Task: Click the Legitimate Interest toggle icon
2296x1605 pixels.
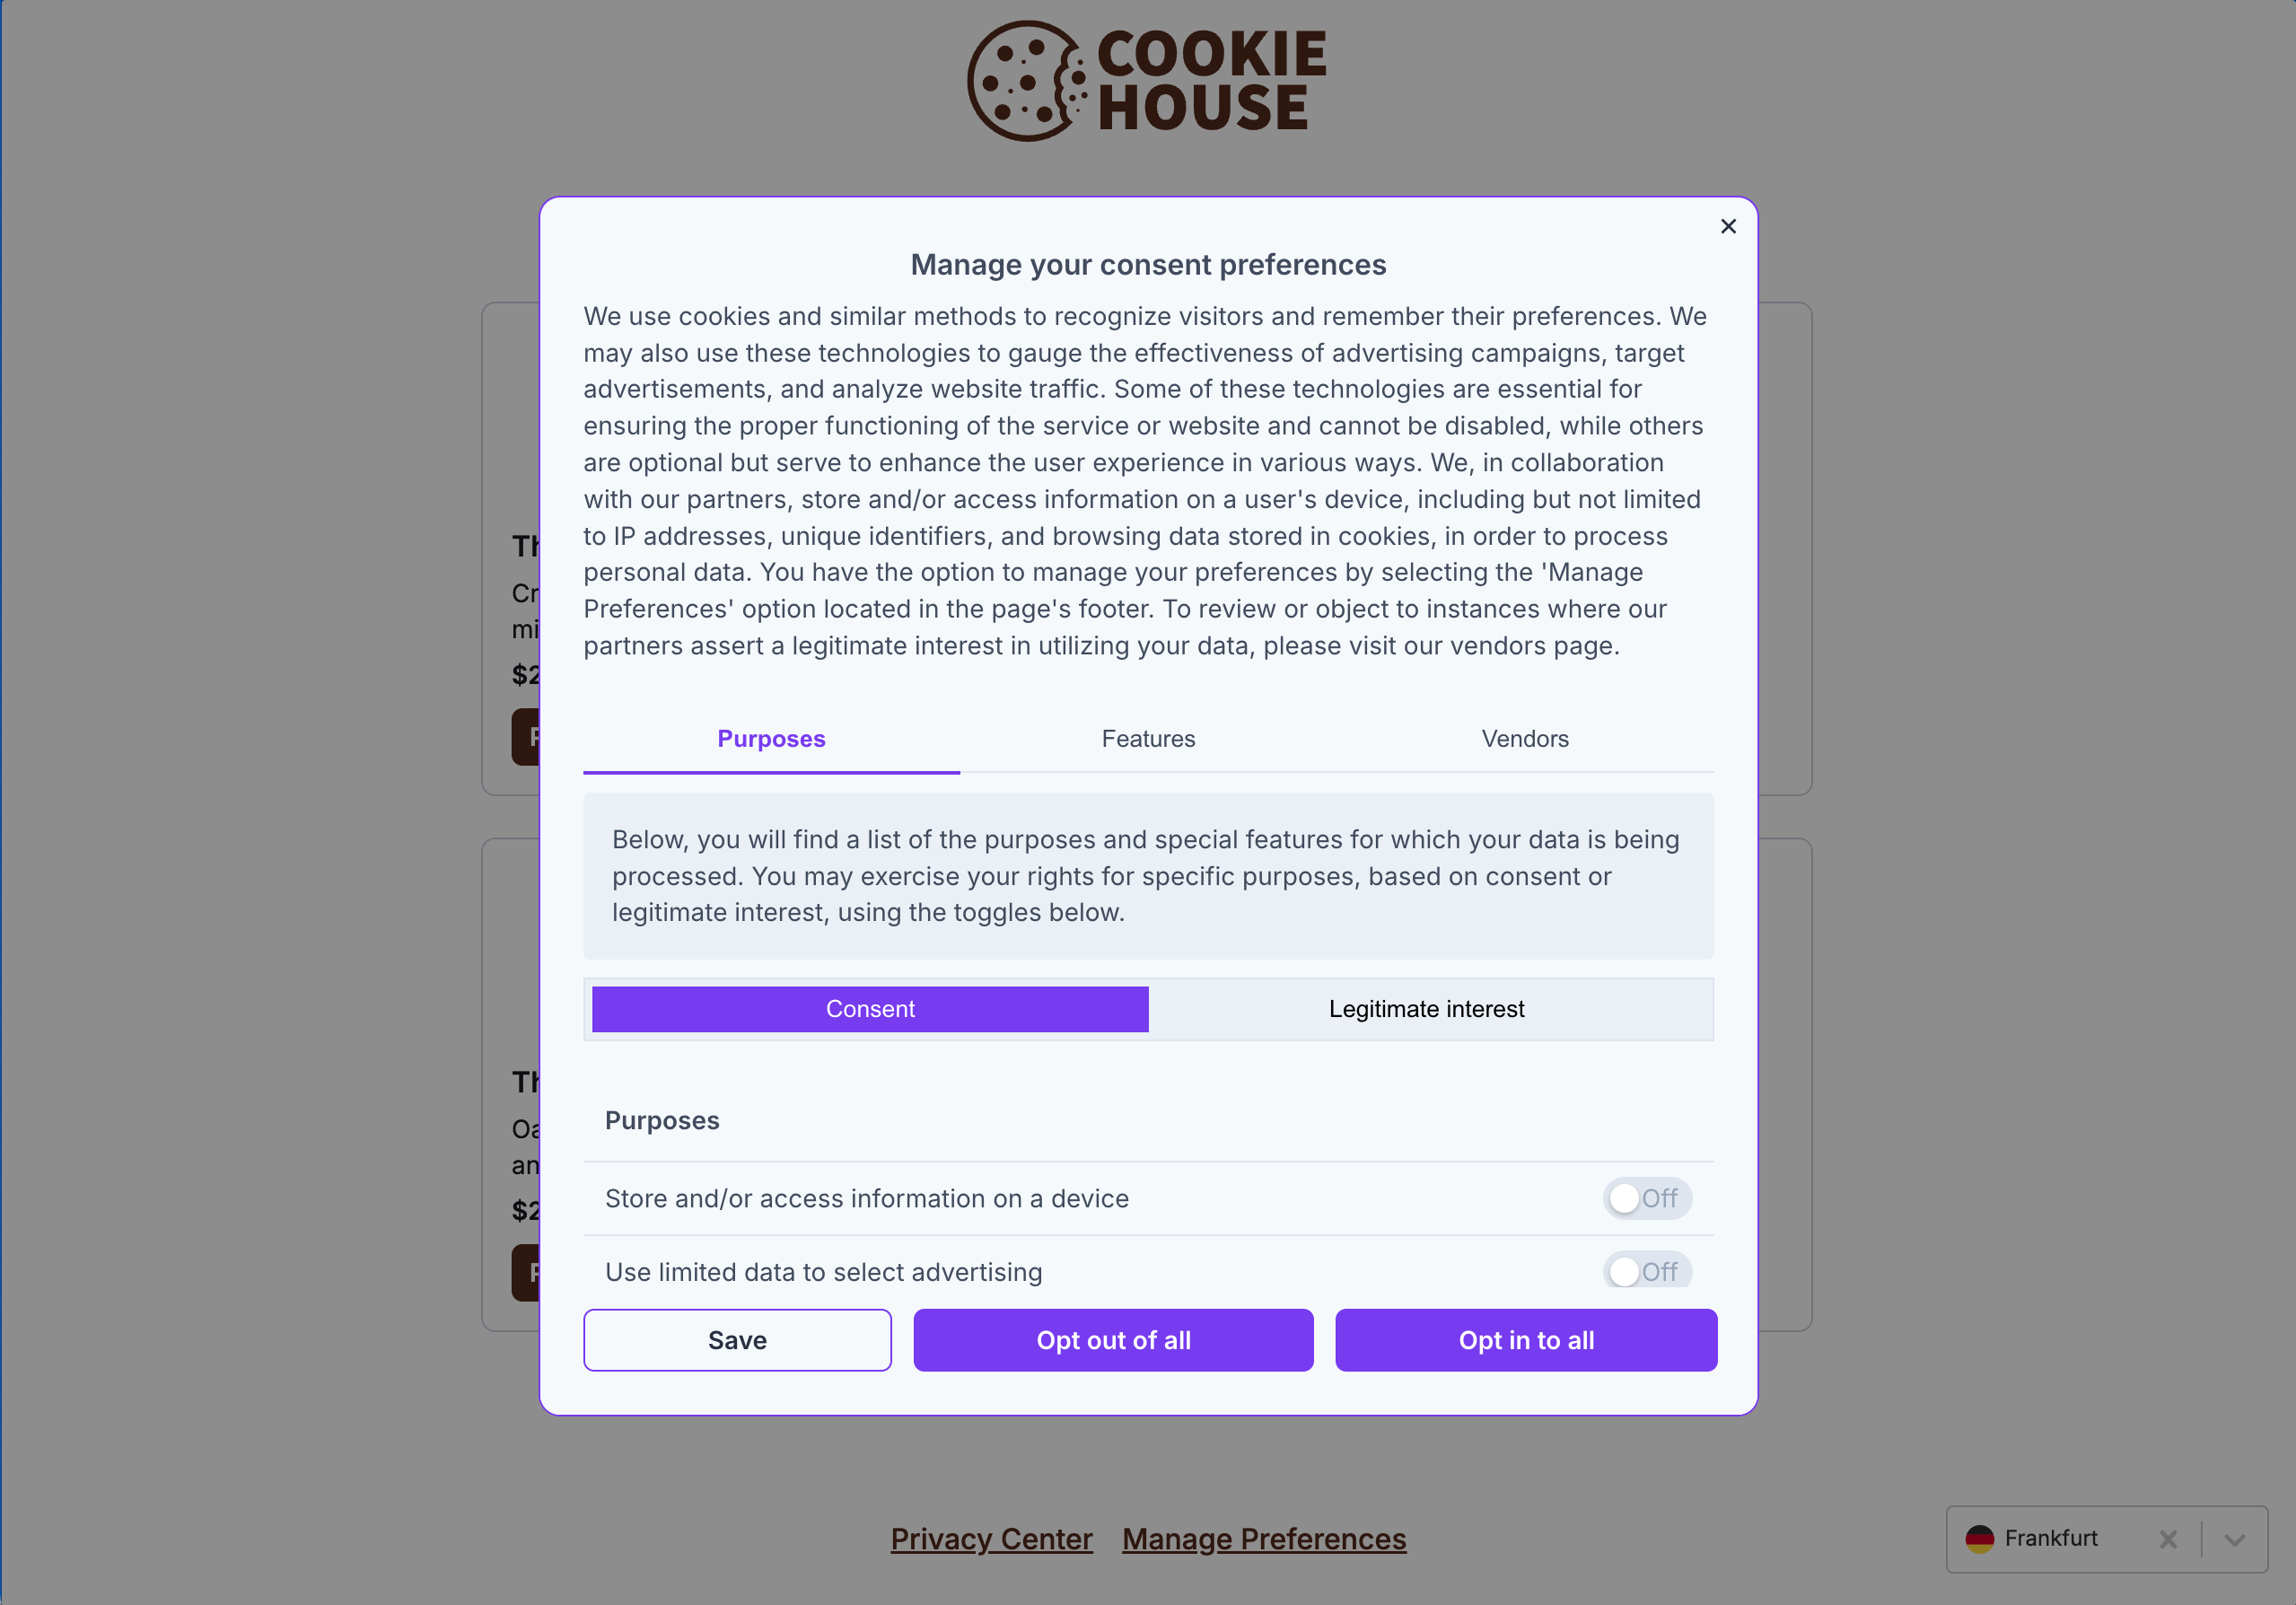Action: [x=1427, y=1008]
